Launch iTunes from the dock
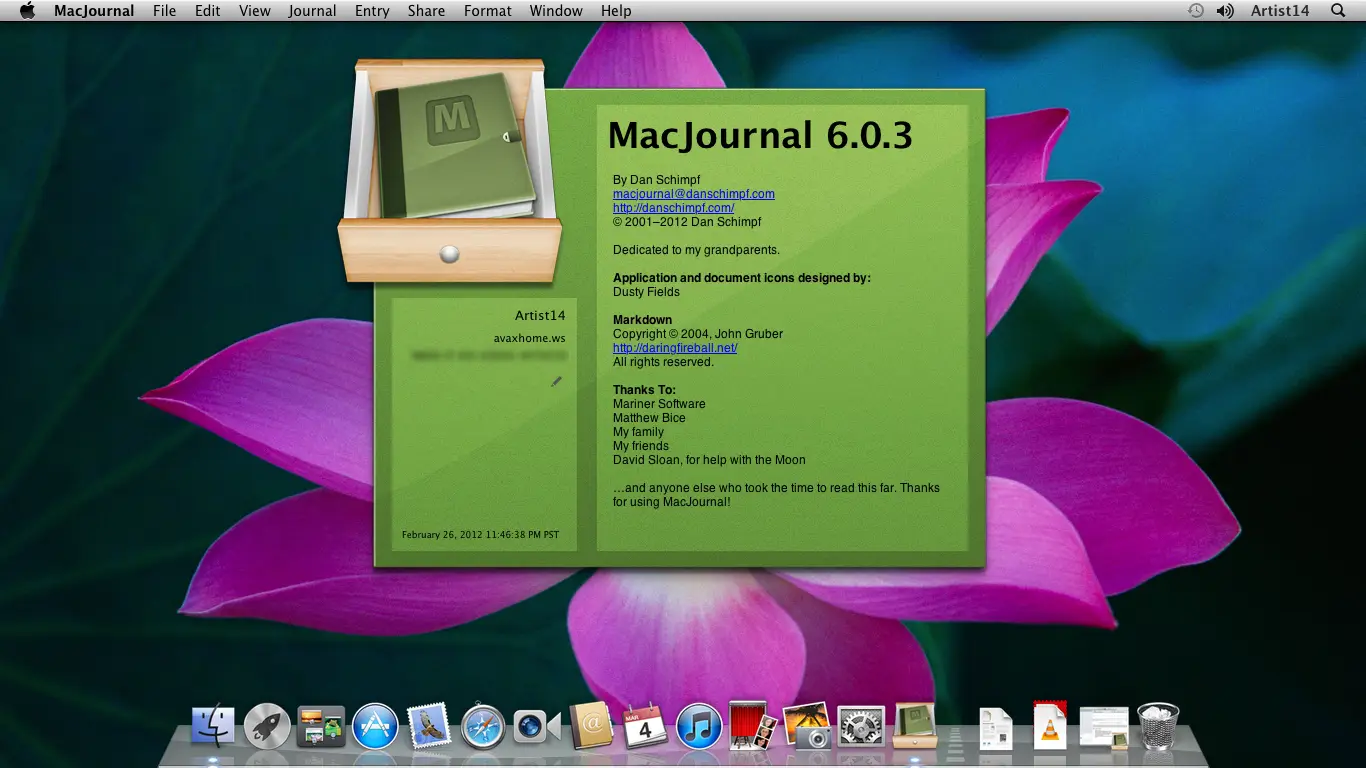This screenshot has width=1366, height=768. [x=699, y=726]
